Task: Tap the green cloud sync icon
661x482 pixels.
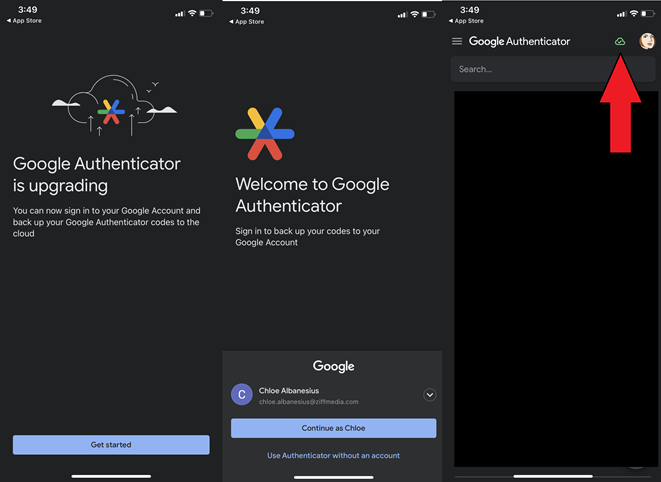Action: coord(620,41)
